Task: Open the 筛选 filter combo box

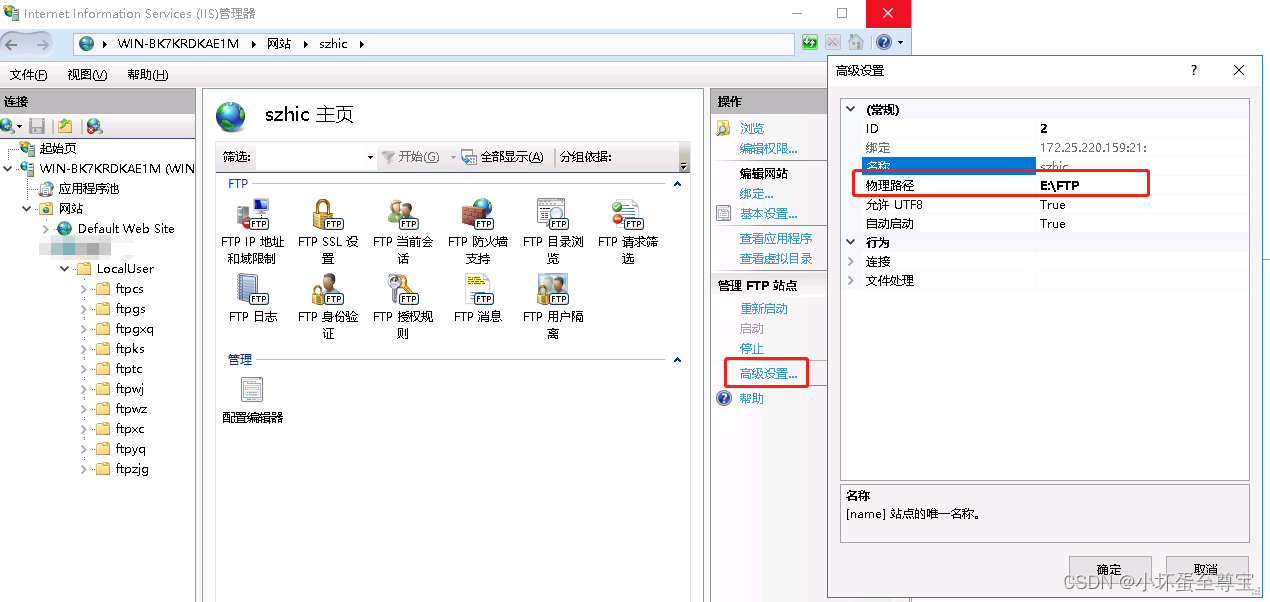Action: [316, 157]
